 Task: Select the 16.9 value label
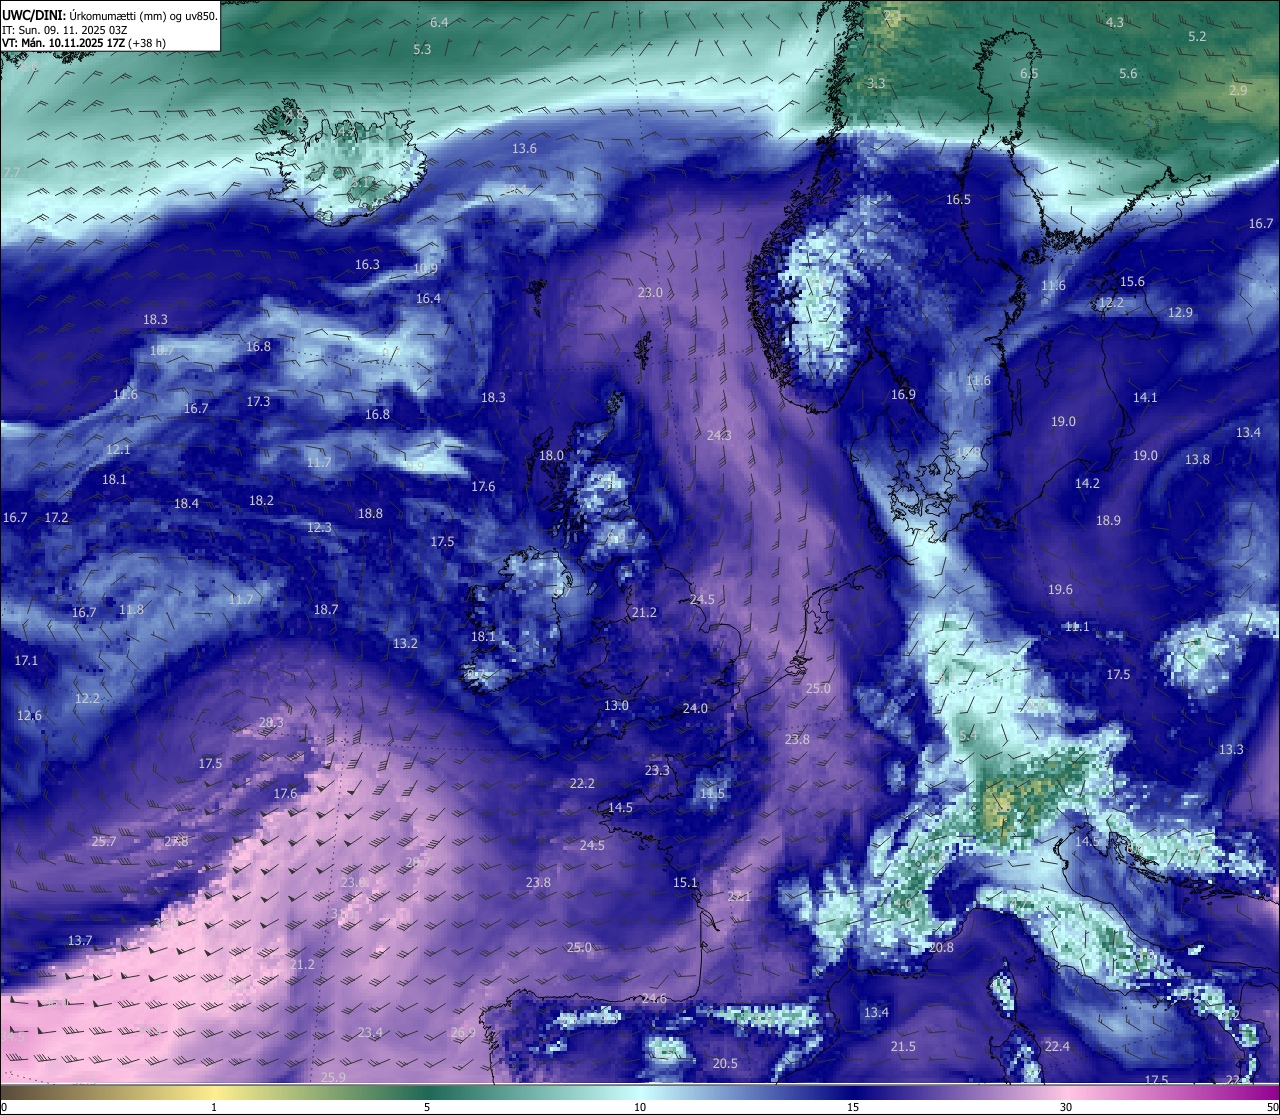pyautogui.click(x=903, y=394)
